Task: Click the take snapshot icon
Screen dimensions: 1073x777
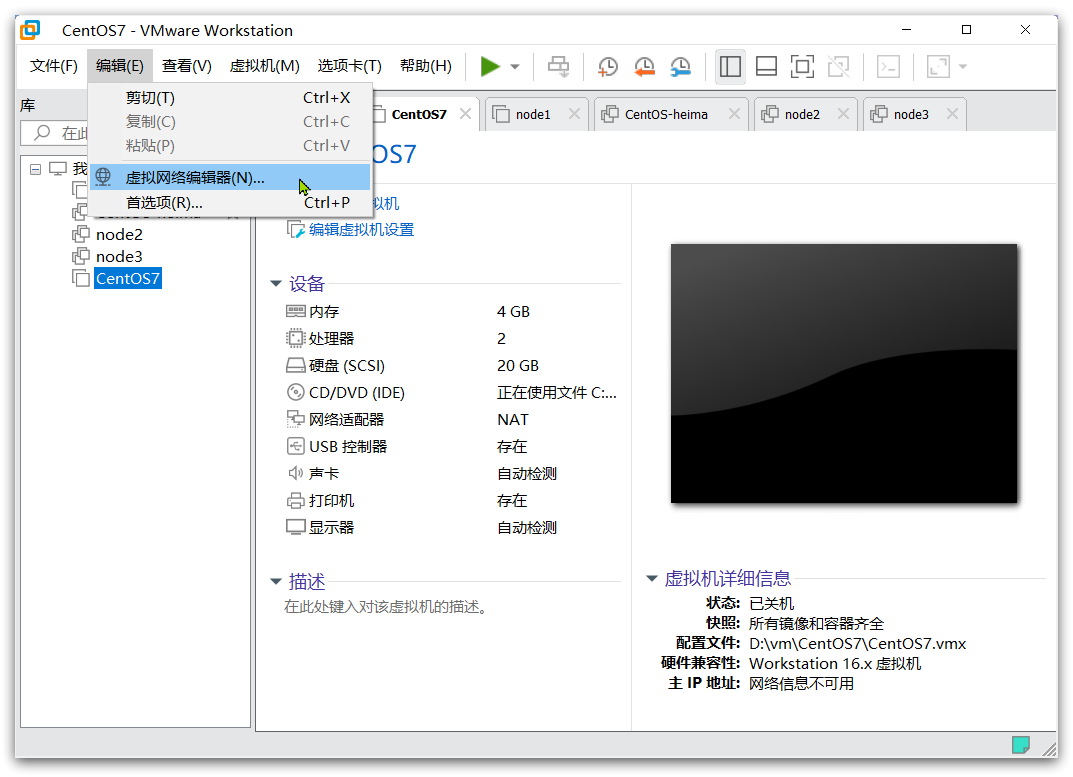Action: [x=607, y=67]
